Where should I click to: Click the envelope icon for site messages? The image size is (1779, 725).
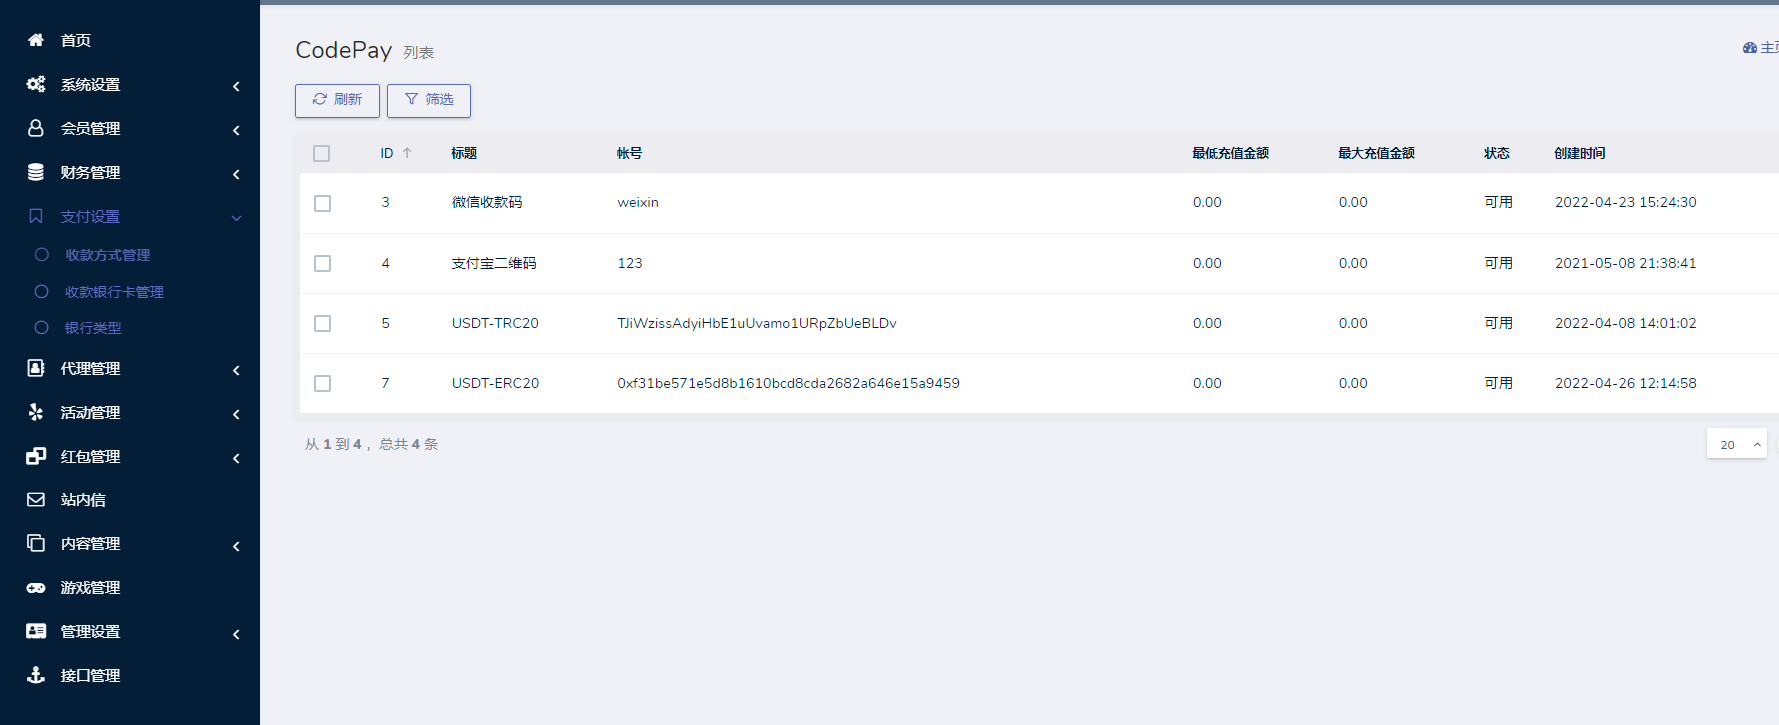36,499
